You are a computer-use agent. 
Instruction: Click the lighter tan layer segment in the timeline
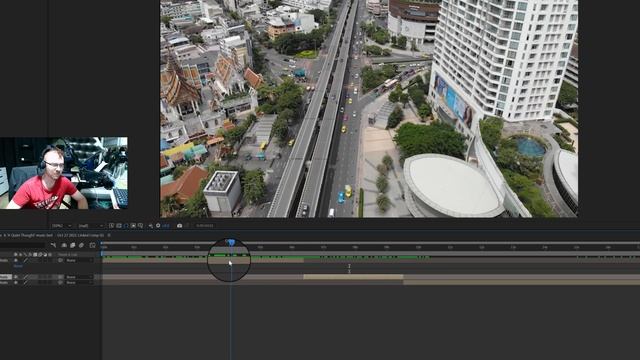(353, 277)
